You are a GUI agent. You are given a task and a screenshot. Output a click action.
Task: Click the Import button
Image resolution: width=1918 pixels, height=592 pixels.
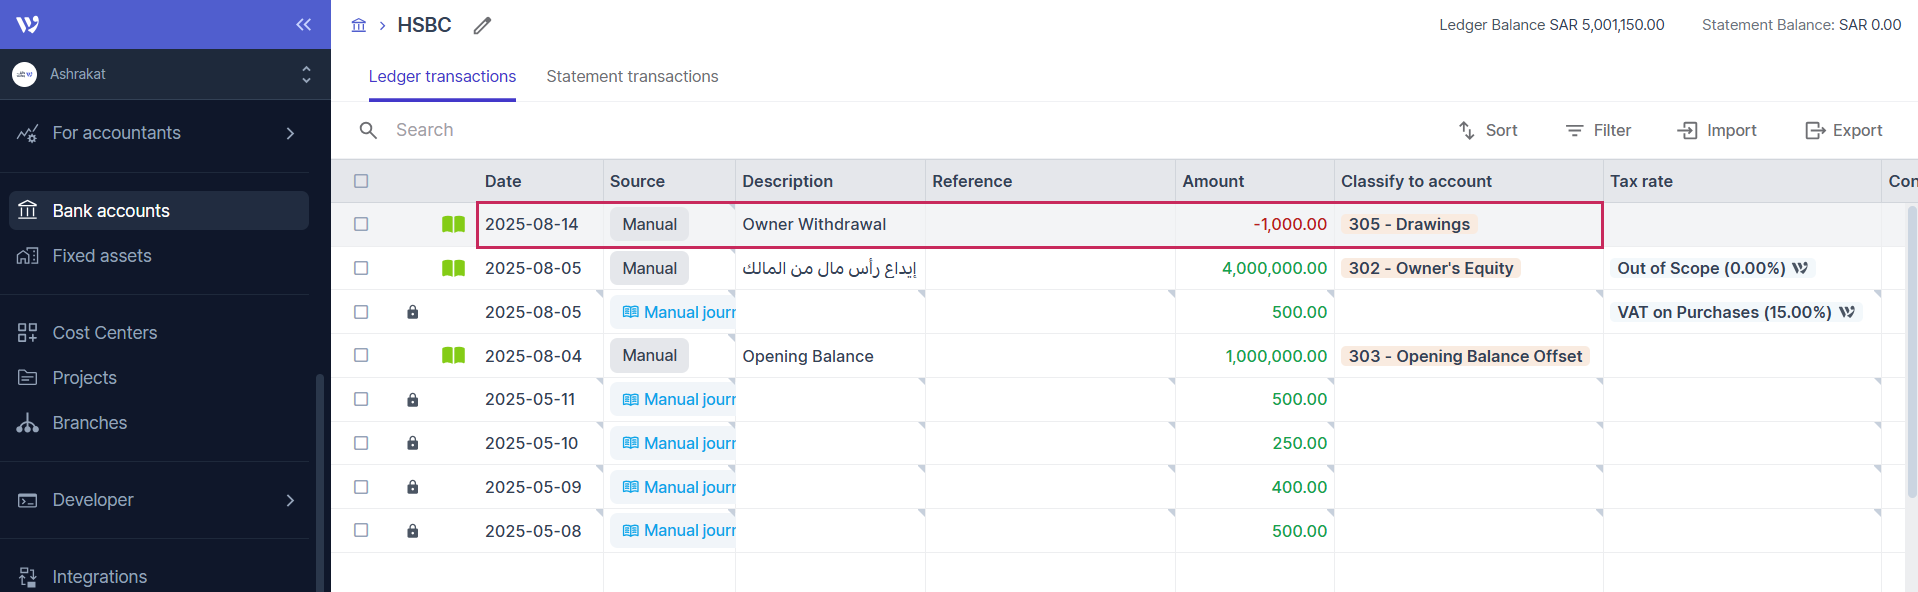[1717, 131]
